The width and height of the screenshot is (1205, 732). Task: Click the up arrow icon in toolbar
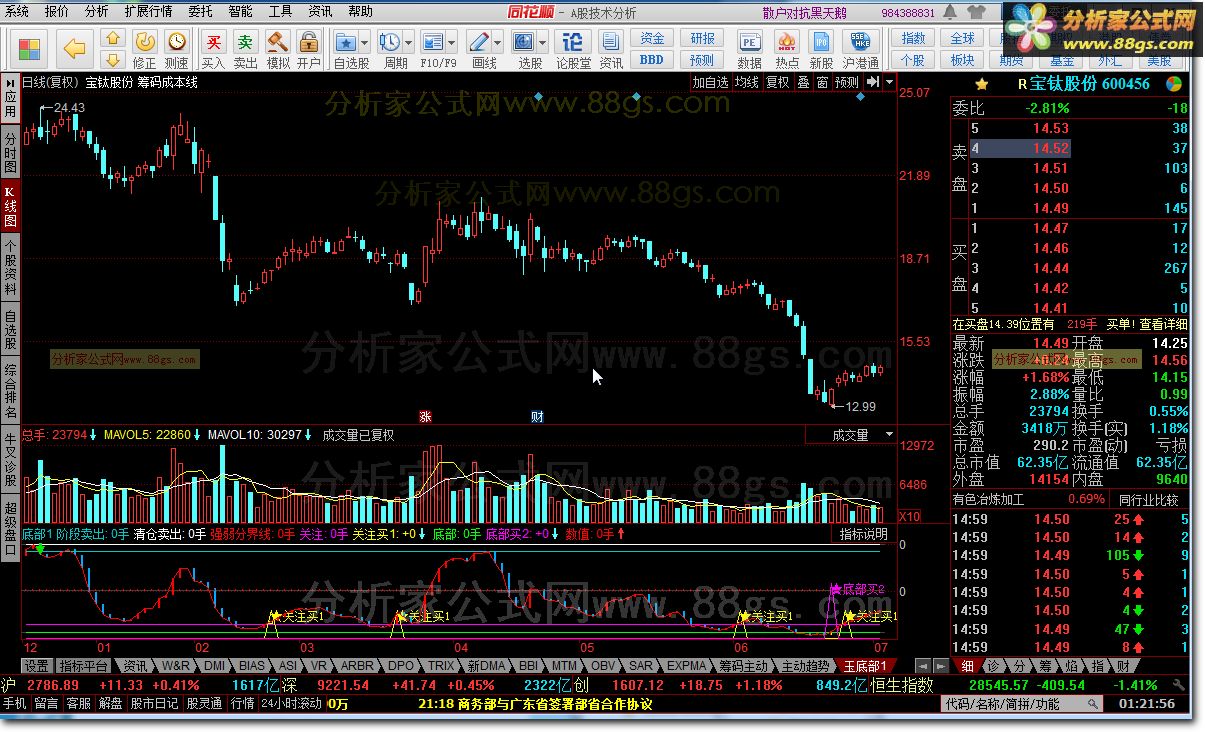114,38
